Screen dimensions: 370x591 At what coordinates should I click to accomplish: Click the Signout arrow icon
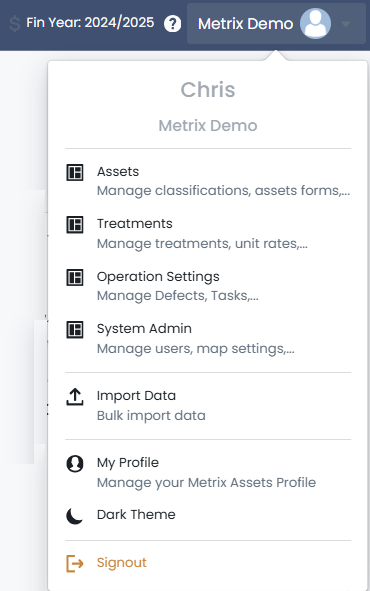pos(75,563)
